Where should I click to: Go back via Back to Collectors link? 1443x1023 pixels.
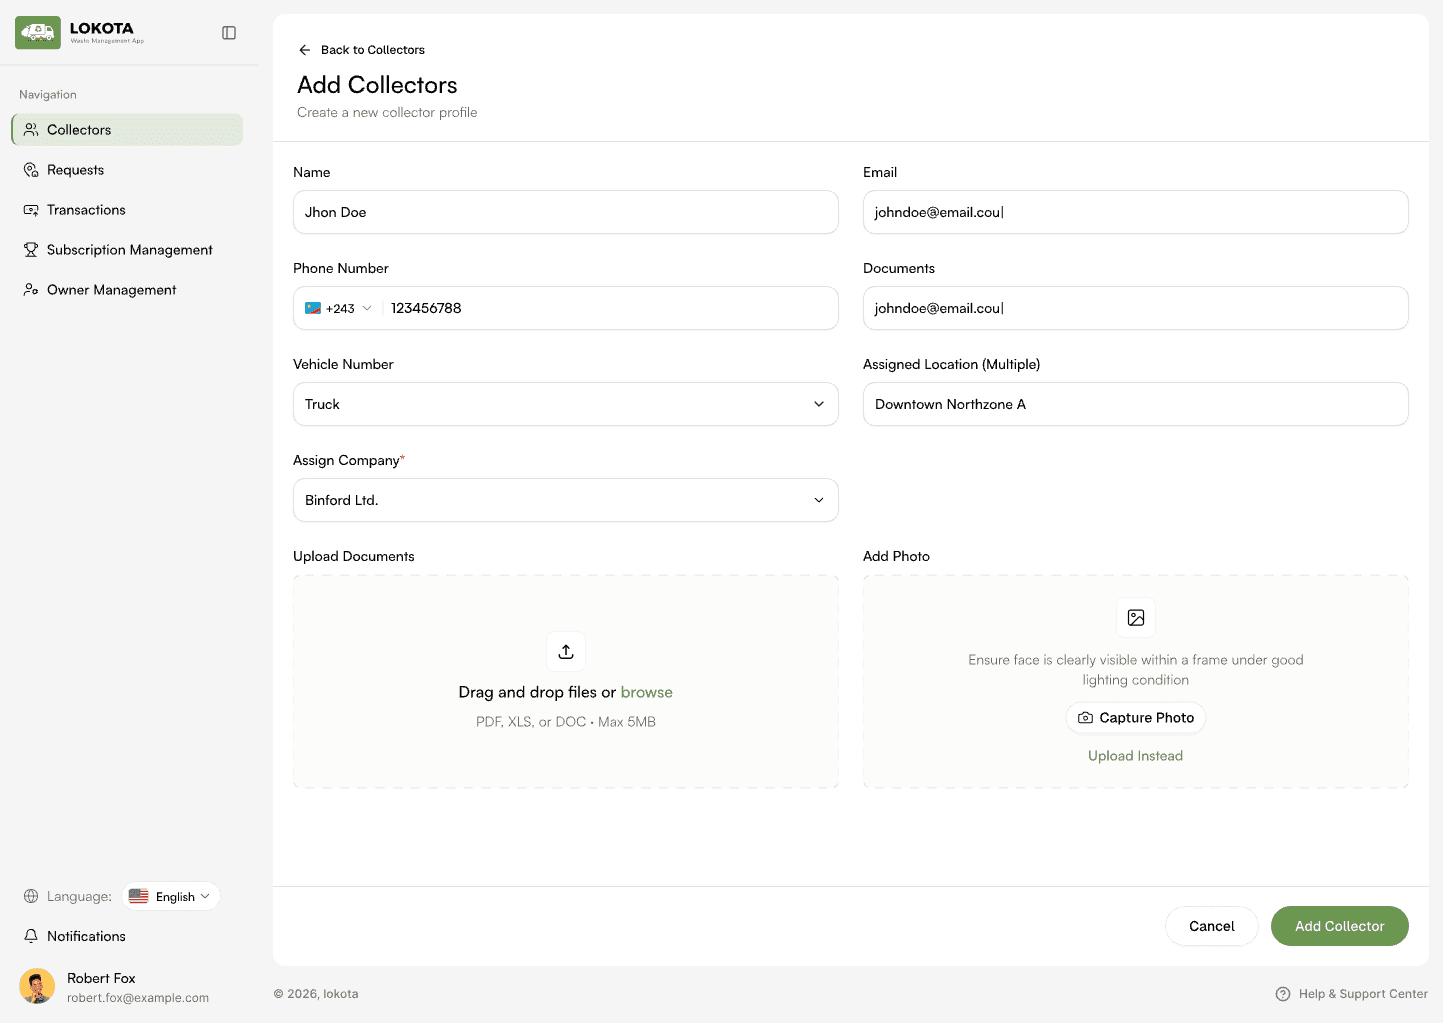pyautogui.click(x=362, y=50)
